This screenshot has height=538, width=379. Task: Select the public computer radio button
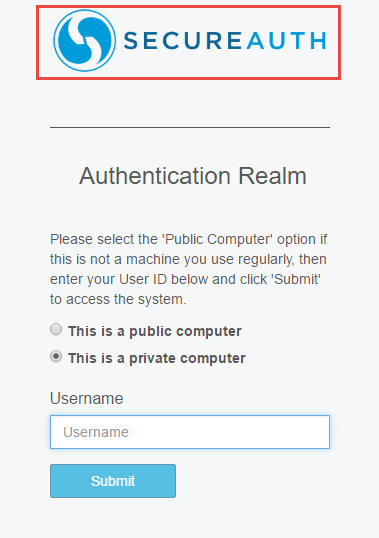click(56, 329)
